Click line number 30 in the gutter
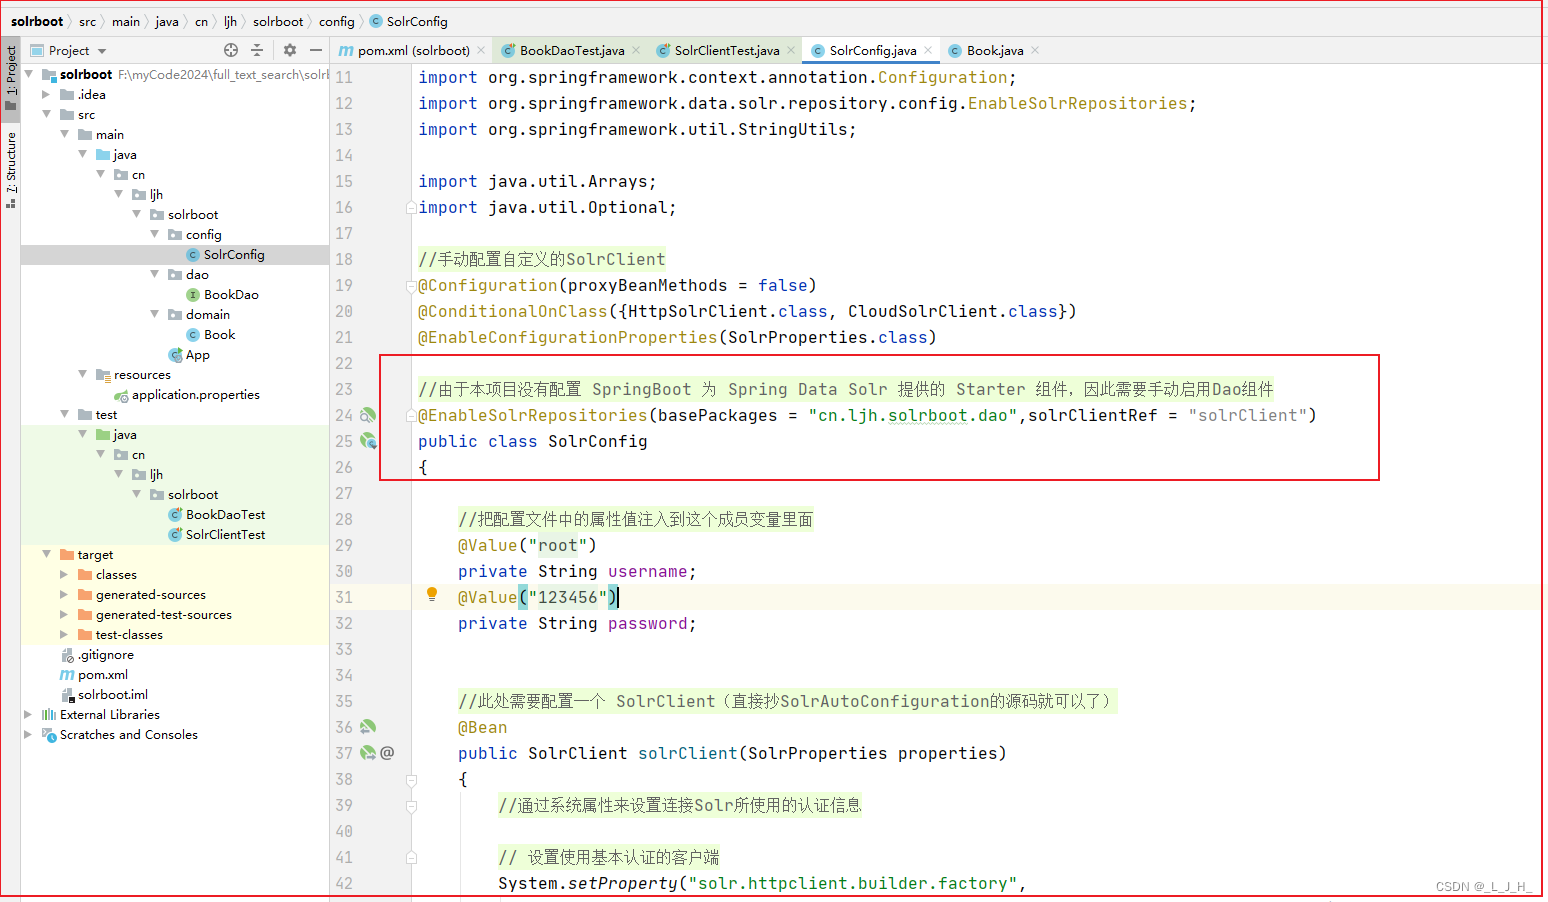 pyautogui.click(x=343, y=571)
